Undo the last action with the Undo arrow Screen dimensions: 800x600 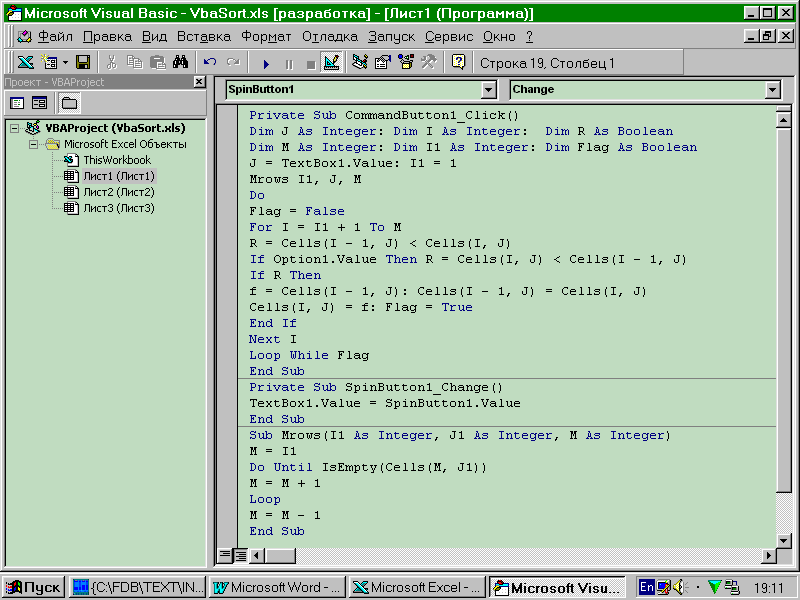pos(210,63)
